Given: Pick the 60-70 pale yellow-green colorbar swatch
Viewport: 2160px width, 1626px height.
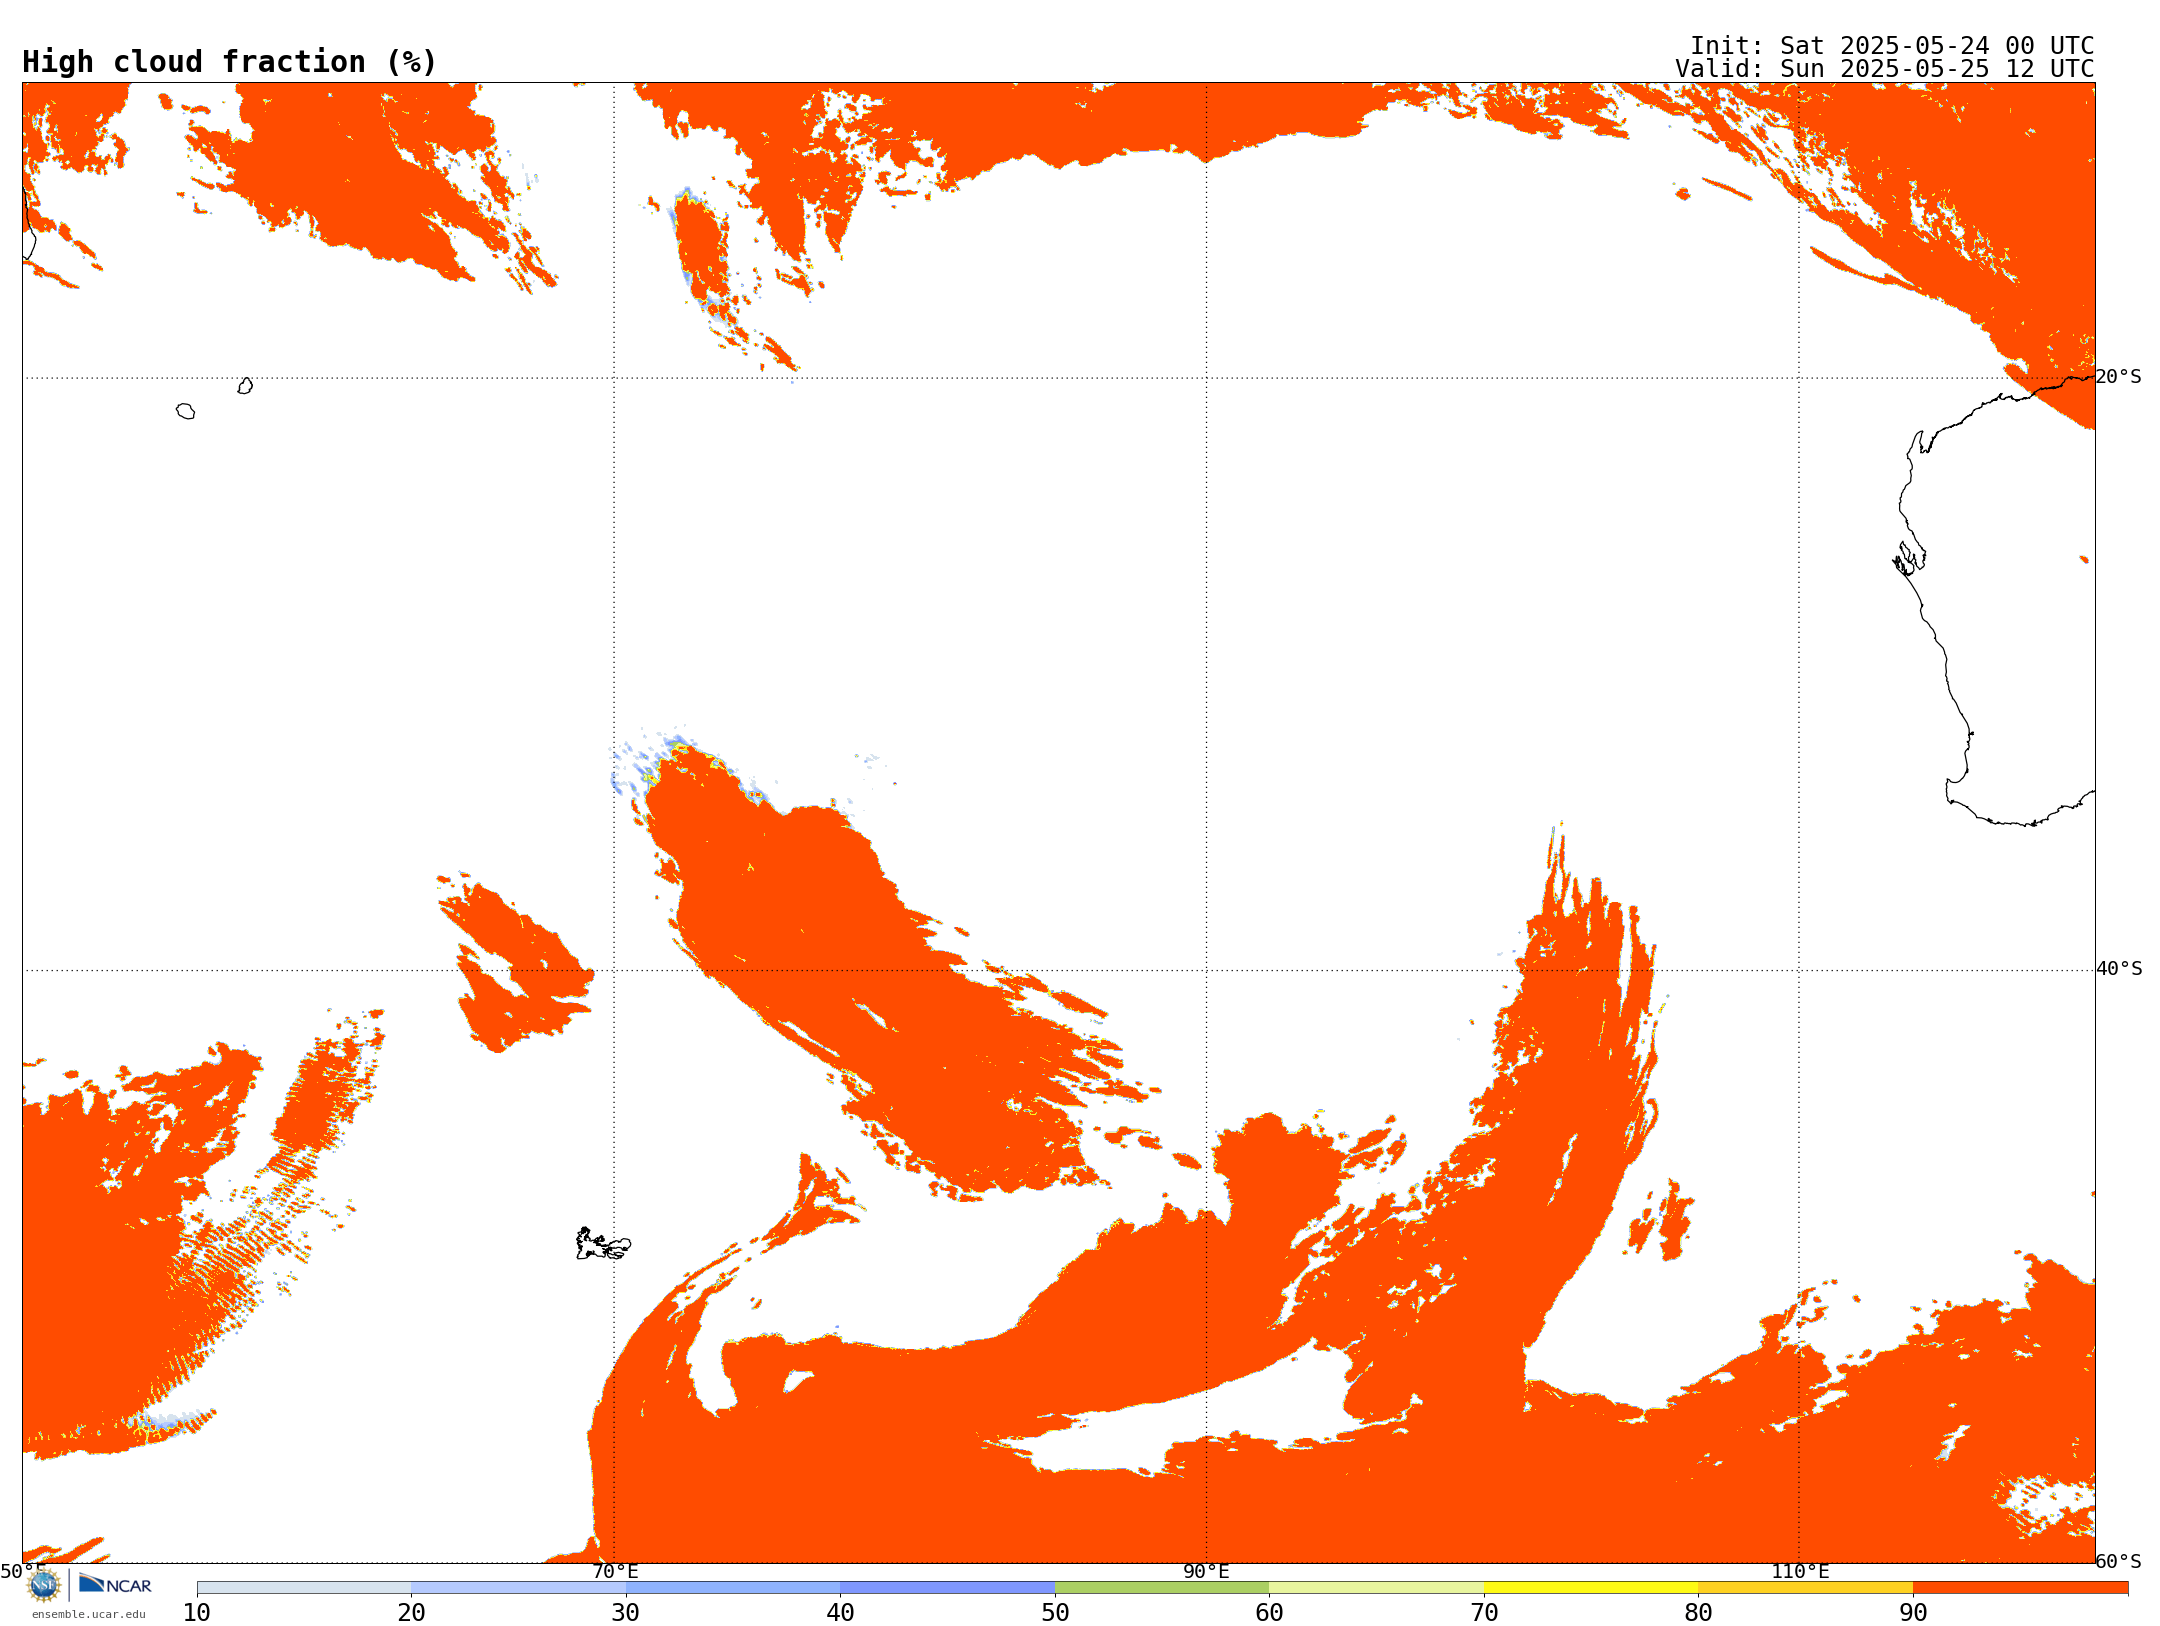Looking at the screenshot, I should coord(1376,1588).
